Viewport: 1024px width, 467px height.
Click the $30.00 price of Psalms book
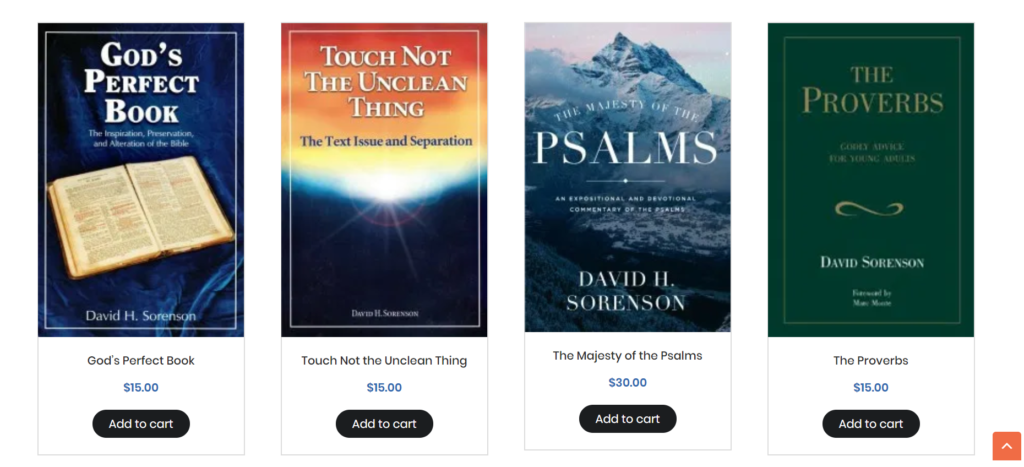628,383
